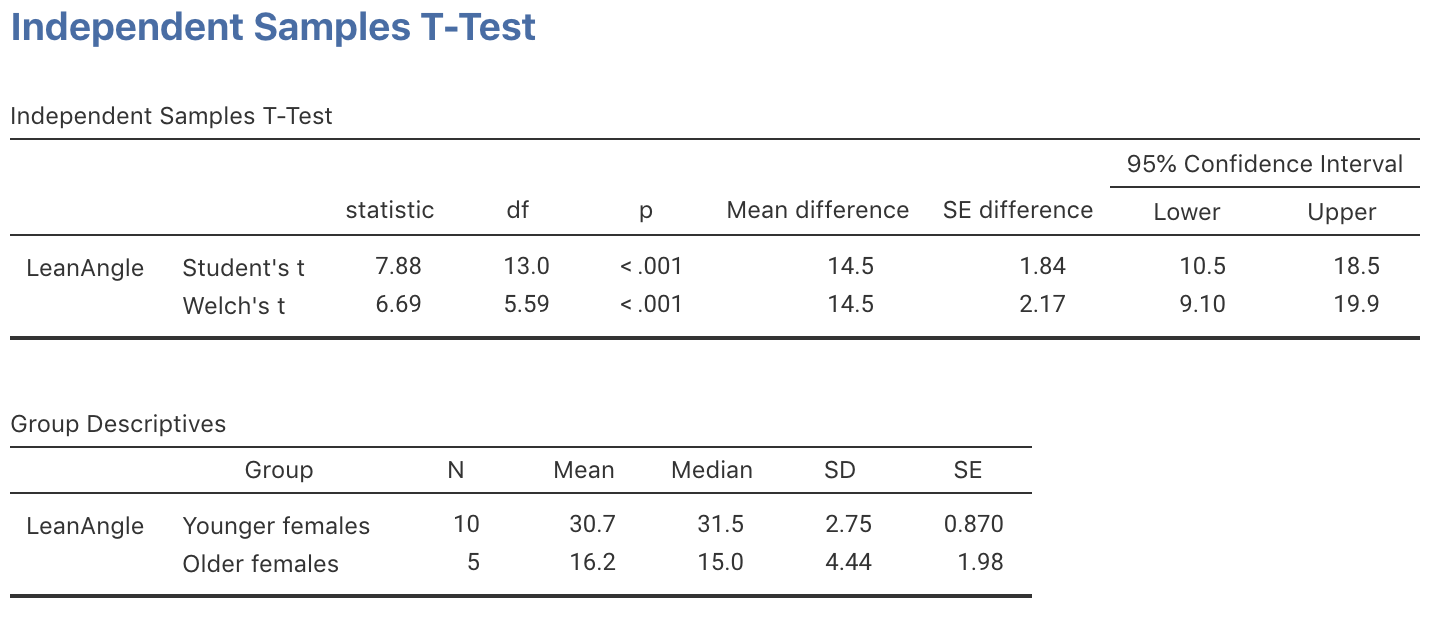The width and height of the screenshot is (1438, 630).
Task: Click the Welch's df value 5.59
Action: pyautogui.click(x=526, y=304)
